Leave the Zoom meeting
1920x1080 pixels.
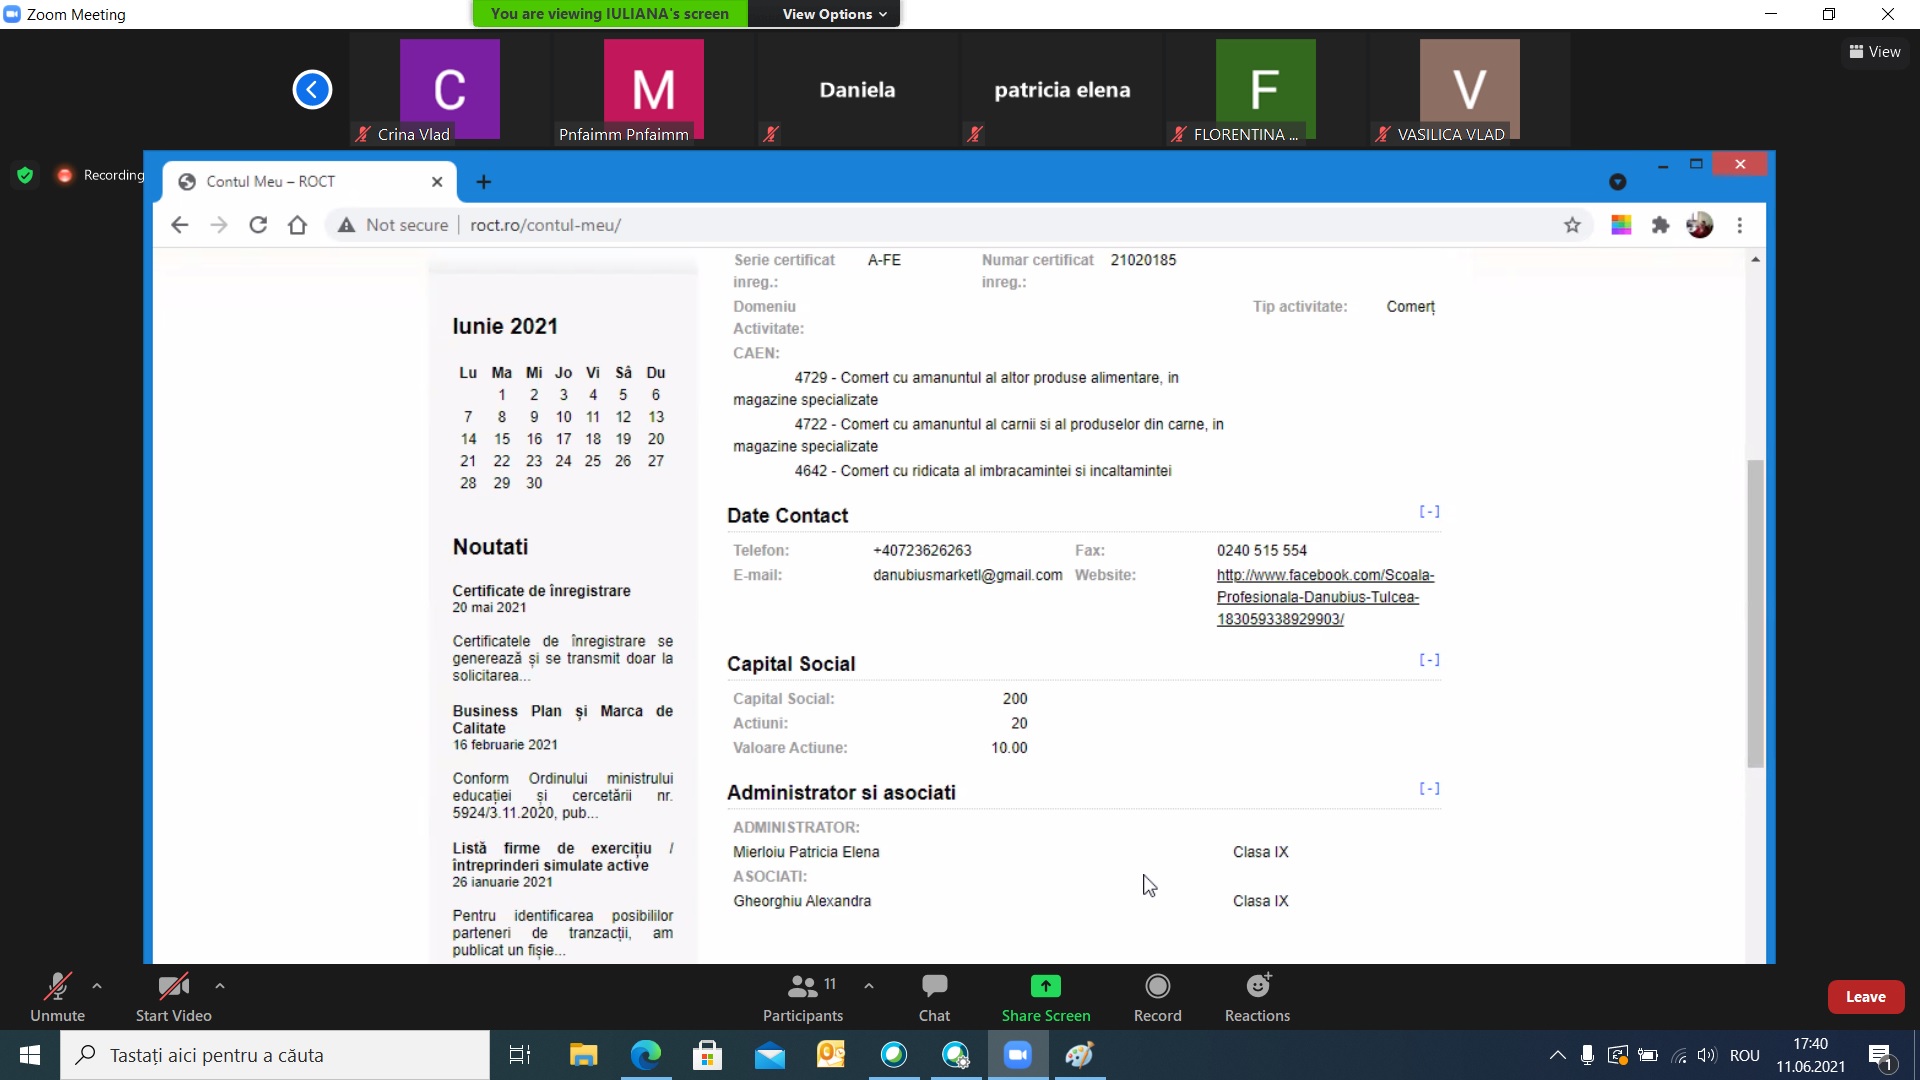click(1865, 997)
